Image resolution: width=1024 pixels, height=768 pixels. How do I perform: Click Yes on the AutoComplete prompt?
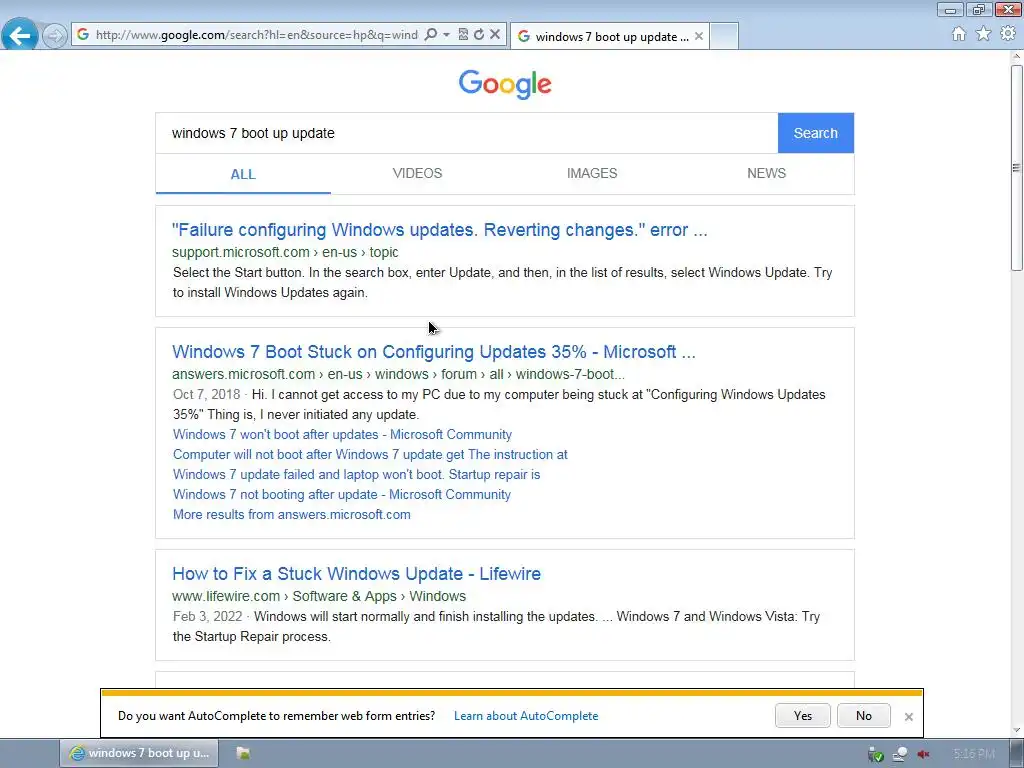coord(803,716)
